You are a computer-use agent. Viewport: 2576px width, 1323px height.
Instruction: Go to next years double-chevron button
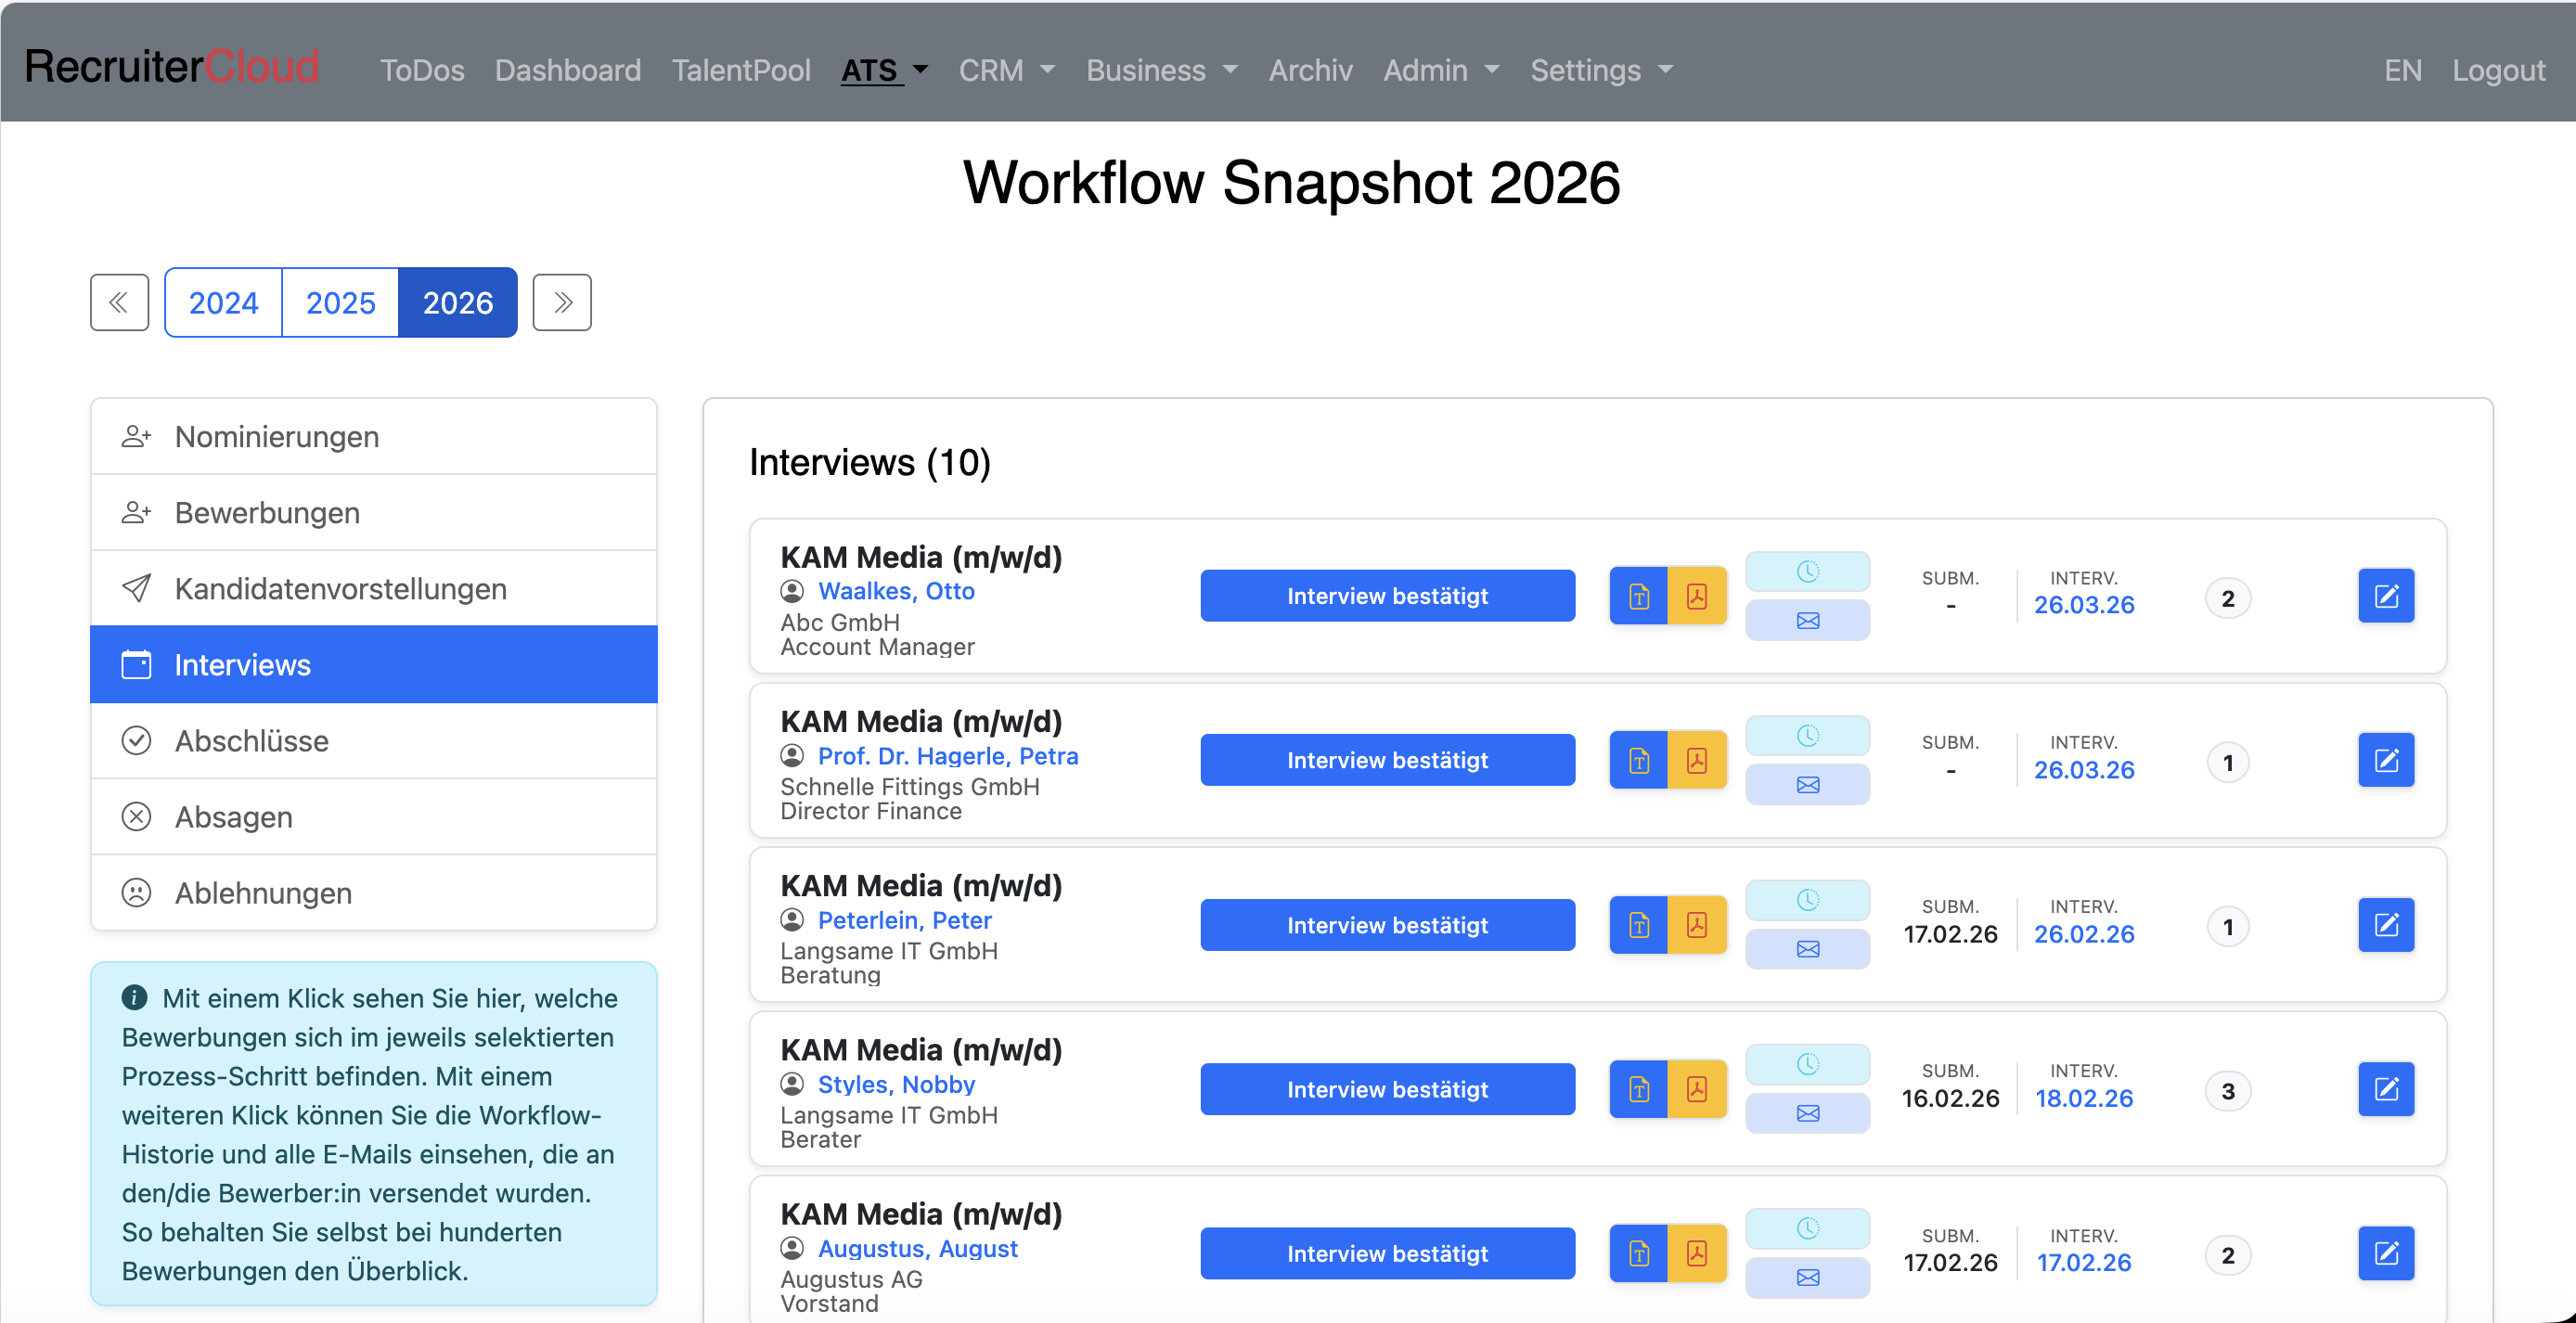[x=562, y=302]
